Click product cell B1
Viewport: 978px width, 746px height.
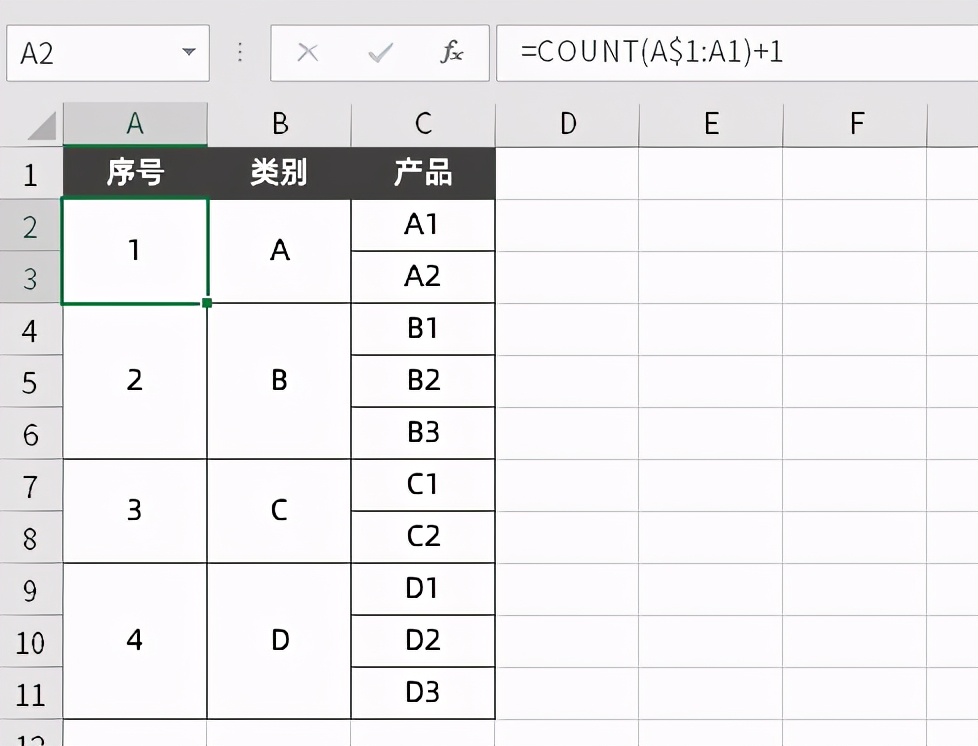pos(423,329)
